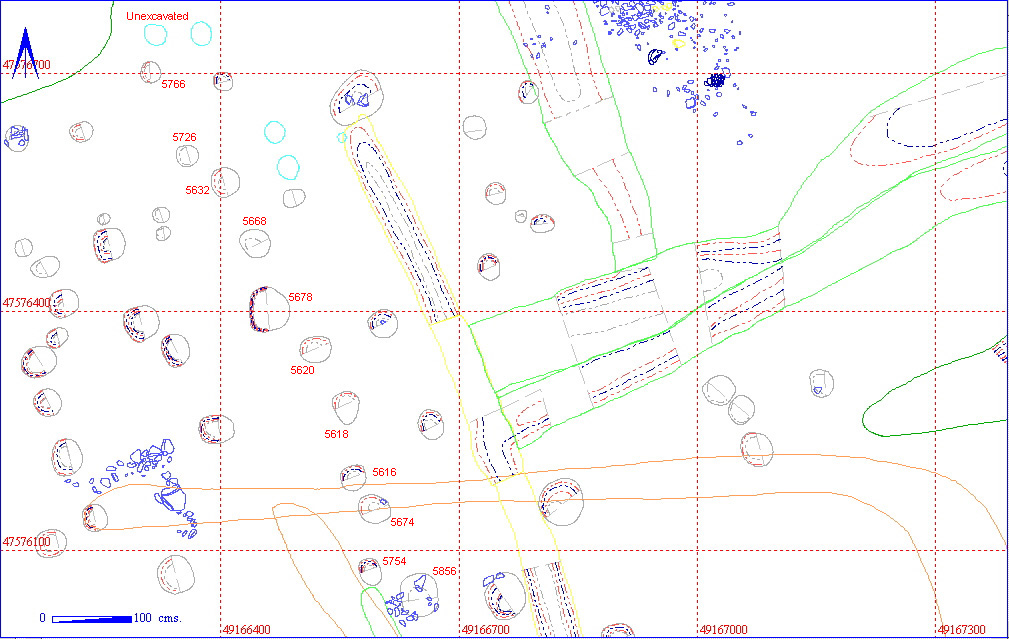This screenshot has height=639, width=1009.
Task: Select feature number 5726
Action: coord(184,137)
